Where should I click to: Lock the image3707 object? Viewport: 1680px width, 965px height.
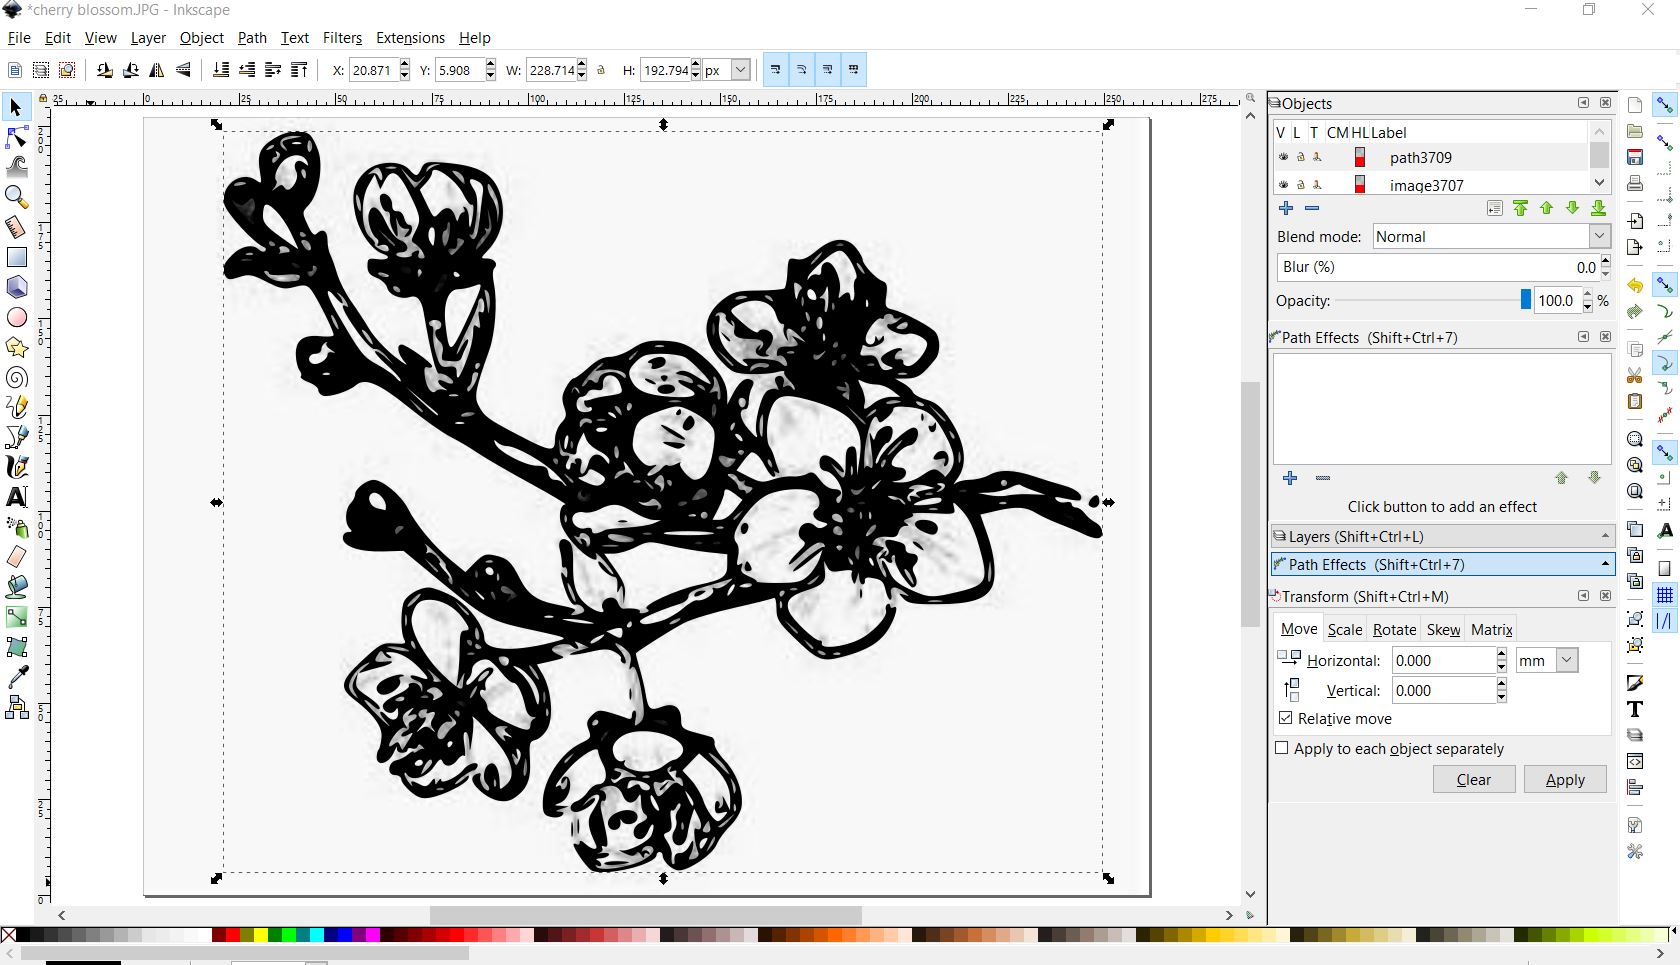tap(1301, 184)
